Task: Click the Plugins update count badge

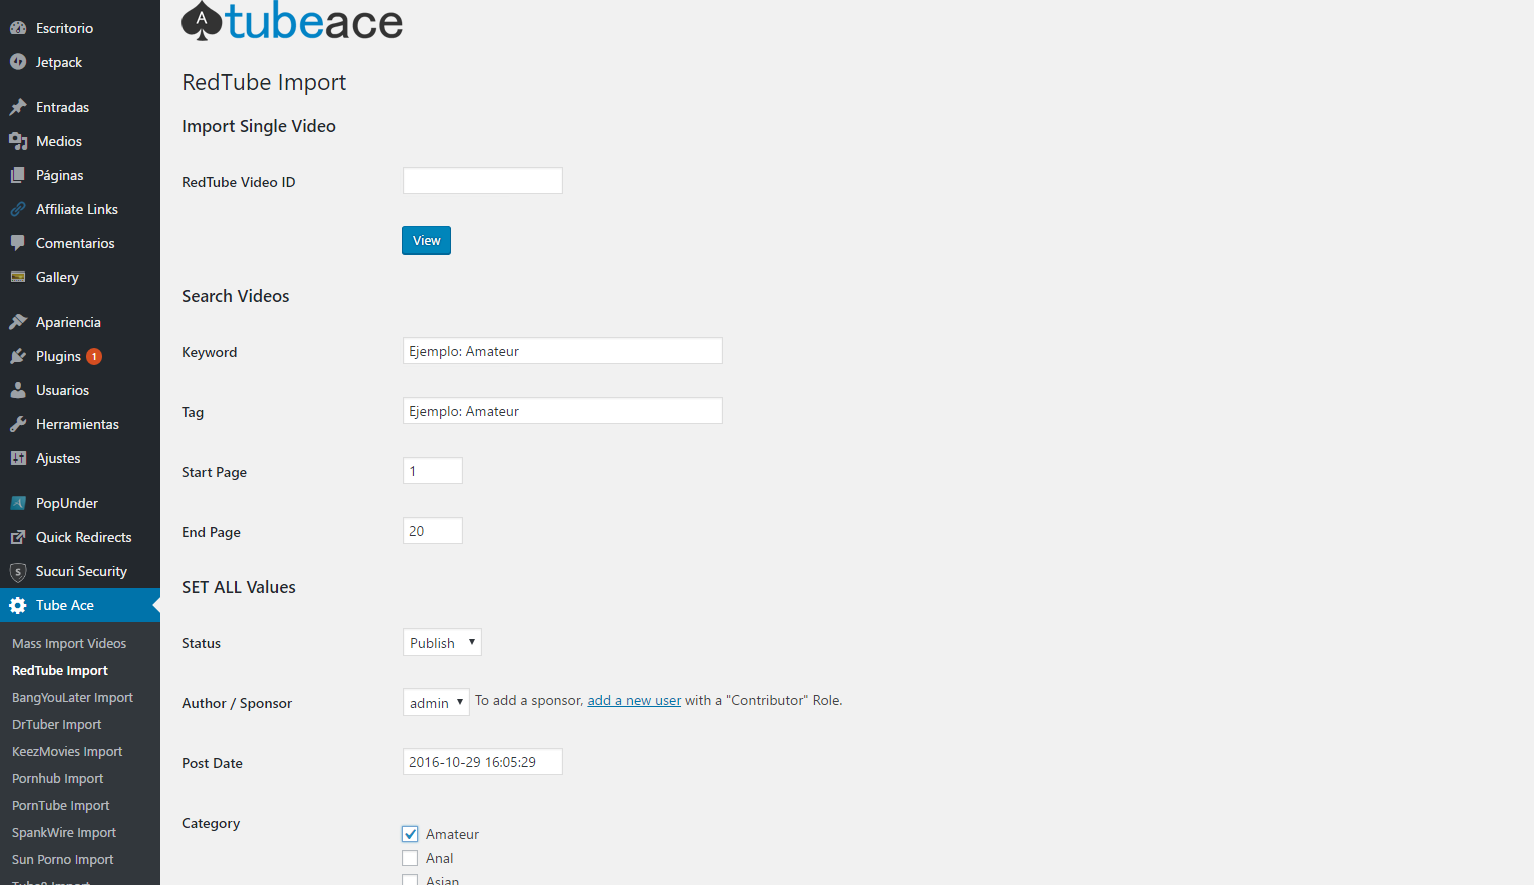Action: (x=94, y=356)
